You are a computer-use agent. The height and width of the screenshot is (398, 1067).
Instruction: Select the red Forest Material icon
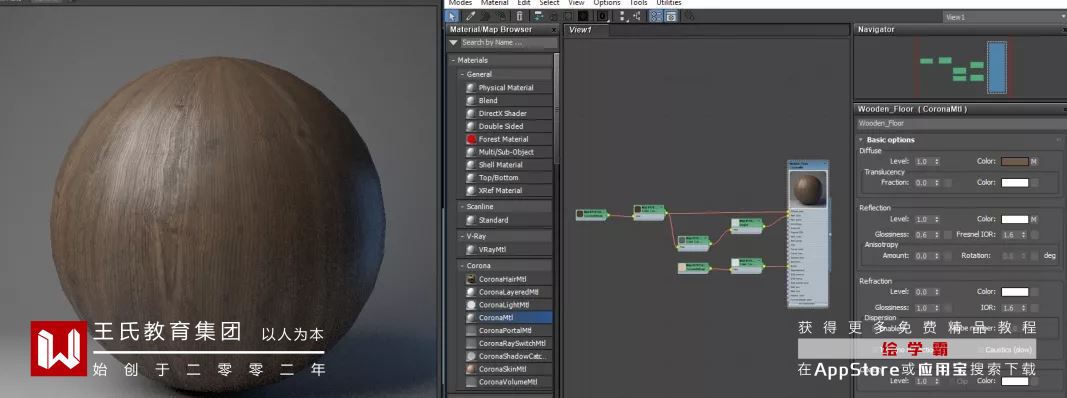(x=471, y=139)
